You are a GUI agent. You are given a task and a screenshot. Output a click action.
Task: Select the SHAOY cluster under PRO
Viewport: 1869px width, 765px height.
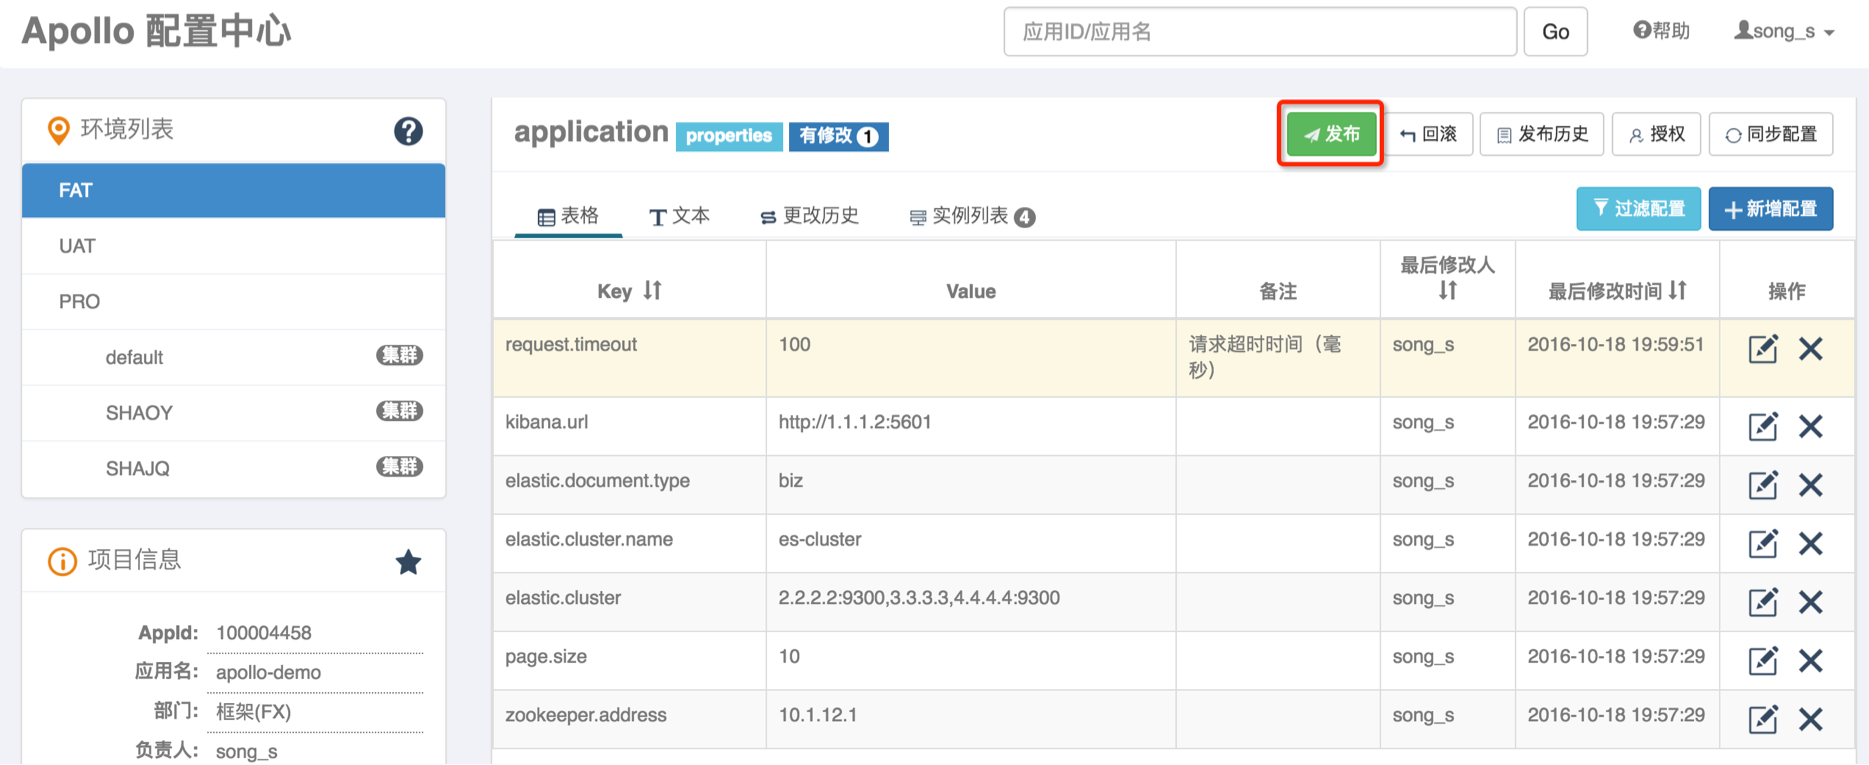point(139,413)
